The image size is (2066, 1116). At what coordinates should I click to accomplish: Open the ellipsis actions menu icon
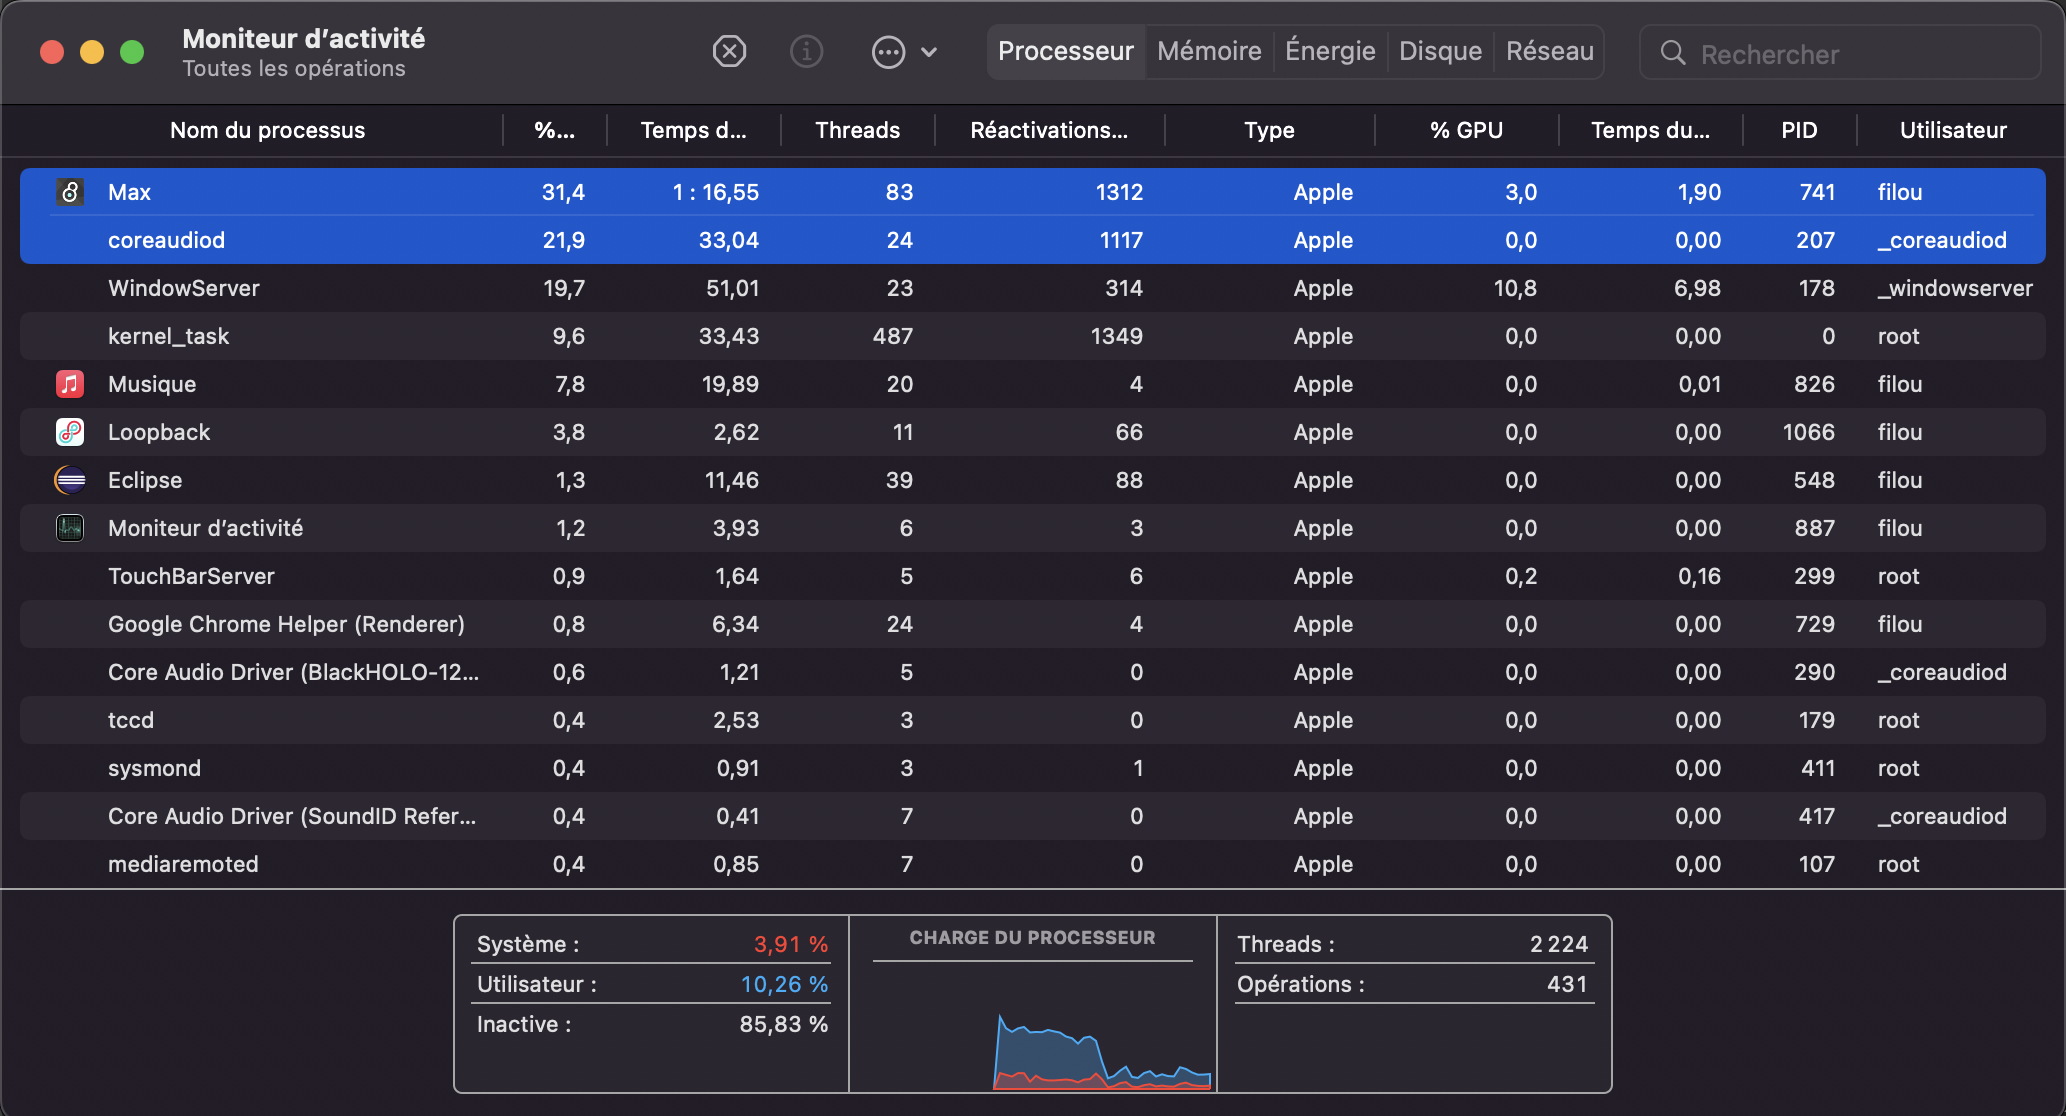coord(888,52)
